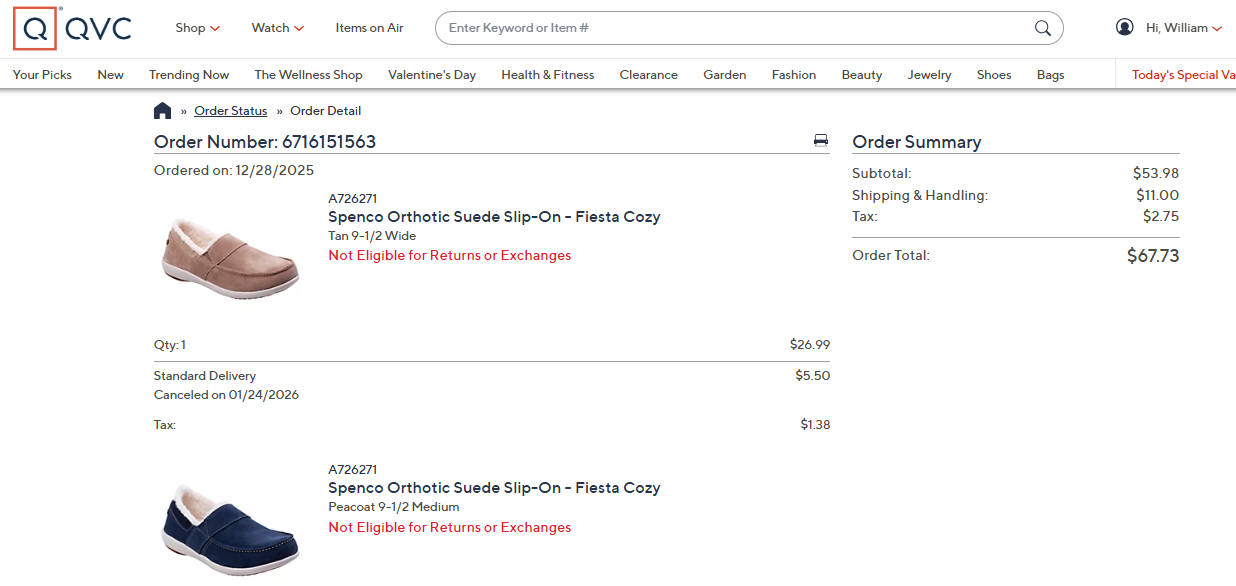Open the tan Spenco Slip-On product title

(494, 217)
